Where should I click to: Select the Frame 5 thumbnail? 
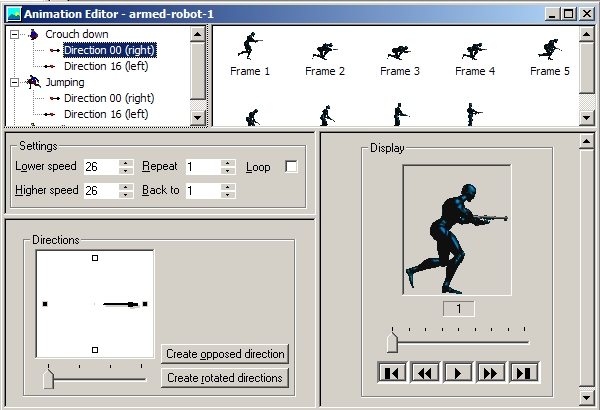click(550, 50)
